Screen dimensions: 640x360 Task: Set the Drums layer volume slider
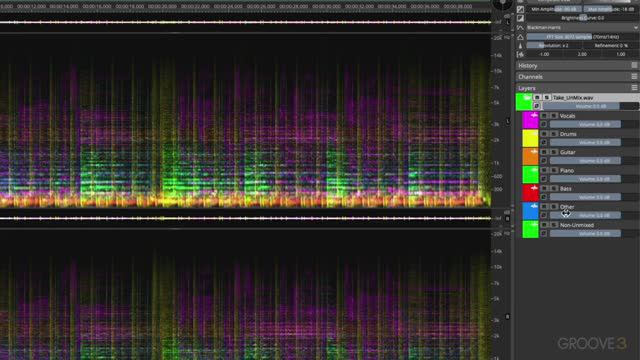594,142
